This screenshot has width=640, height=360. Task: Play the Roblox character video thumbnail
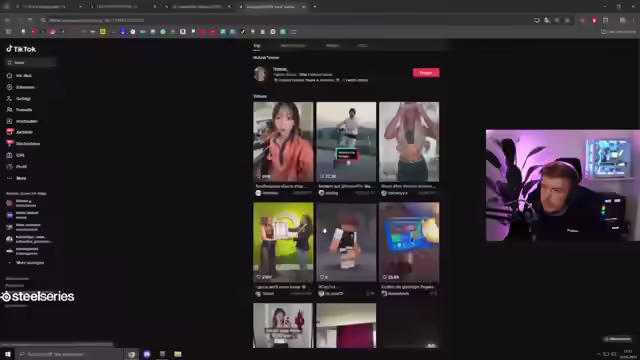click(346, 242)
